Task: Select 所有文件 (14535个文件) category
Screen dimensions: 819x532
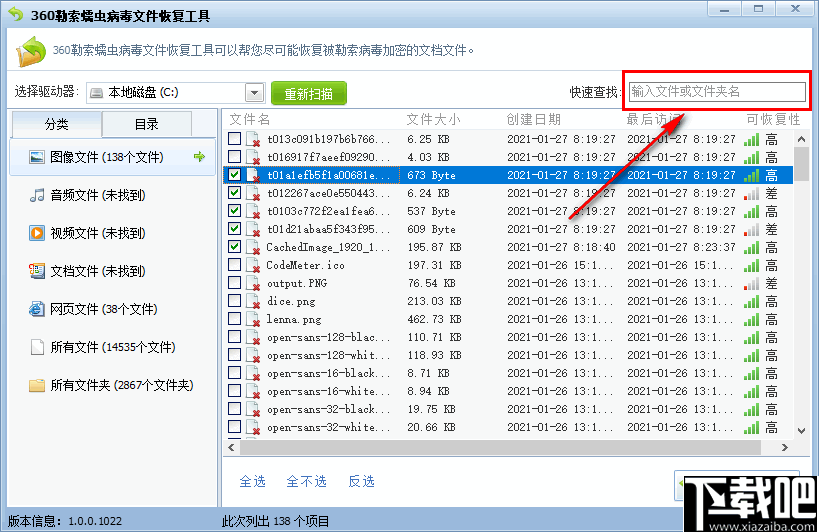Action: (112, 347)
